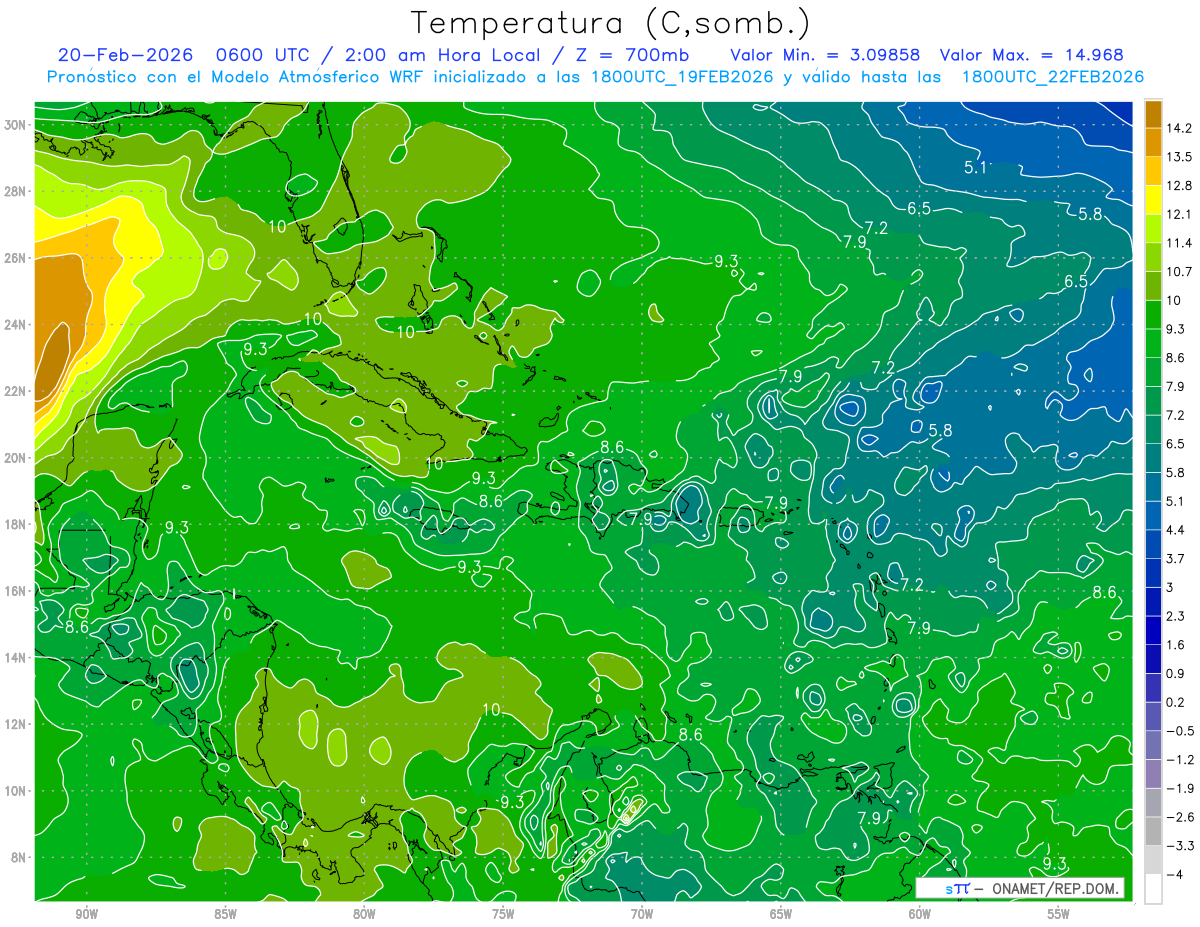Click the longitude axis label "85W"
1200x927 pixels.
click(225, 914)
